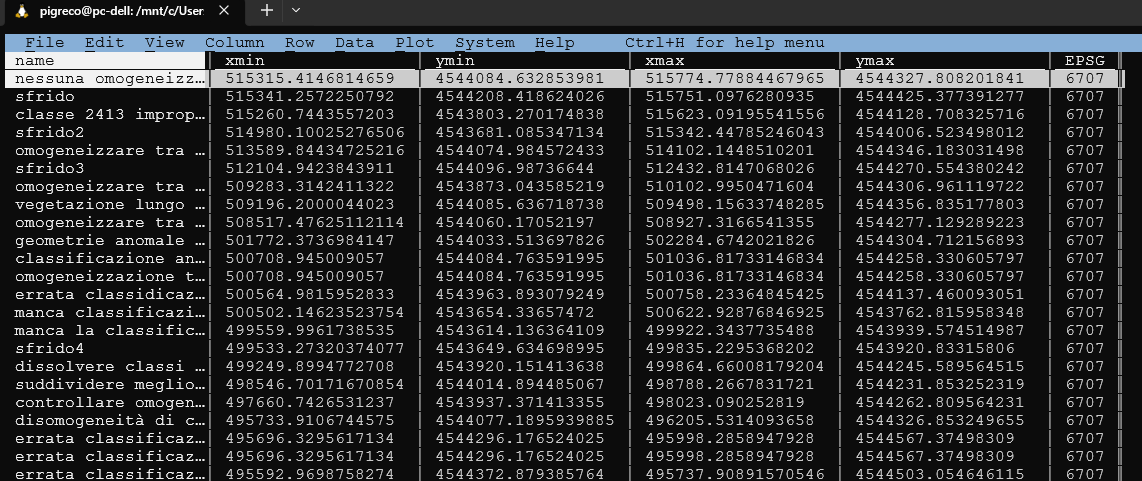The width and height of the screenshot is (1142, 481).
Task: Switch to the pigreco@pc-dell terminal tab
Action: 128,11
